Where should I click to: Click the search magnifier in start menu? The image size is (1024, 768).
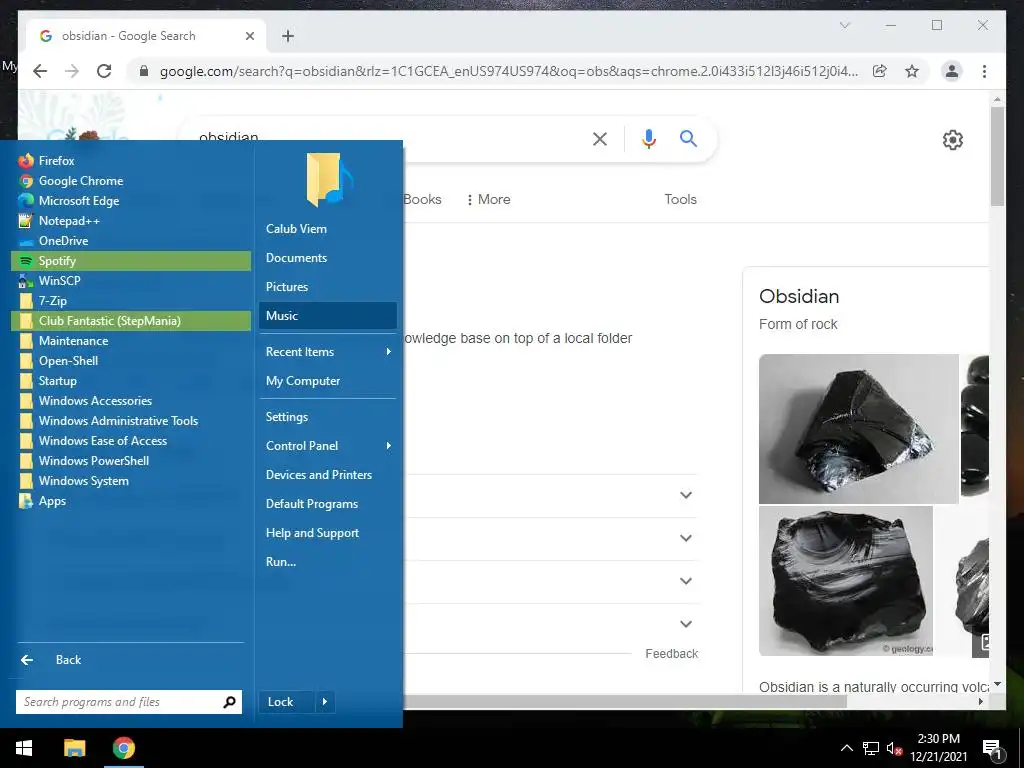229,702
